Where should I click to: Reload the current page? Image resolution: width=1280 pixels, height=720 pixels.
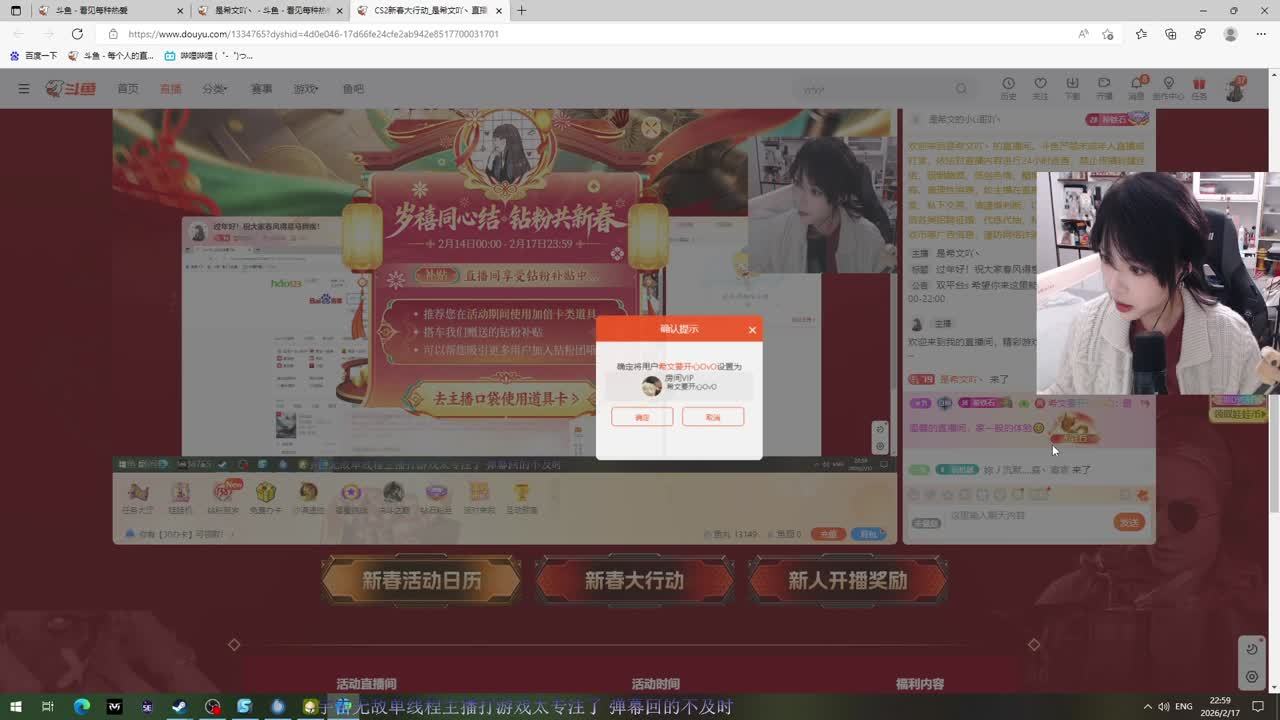tap(77, 34)
